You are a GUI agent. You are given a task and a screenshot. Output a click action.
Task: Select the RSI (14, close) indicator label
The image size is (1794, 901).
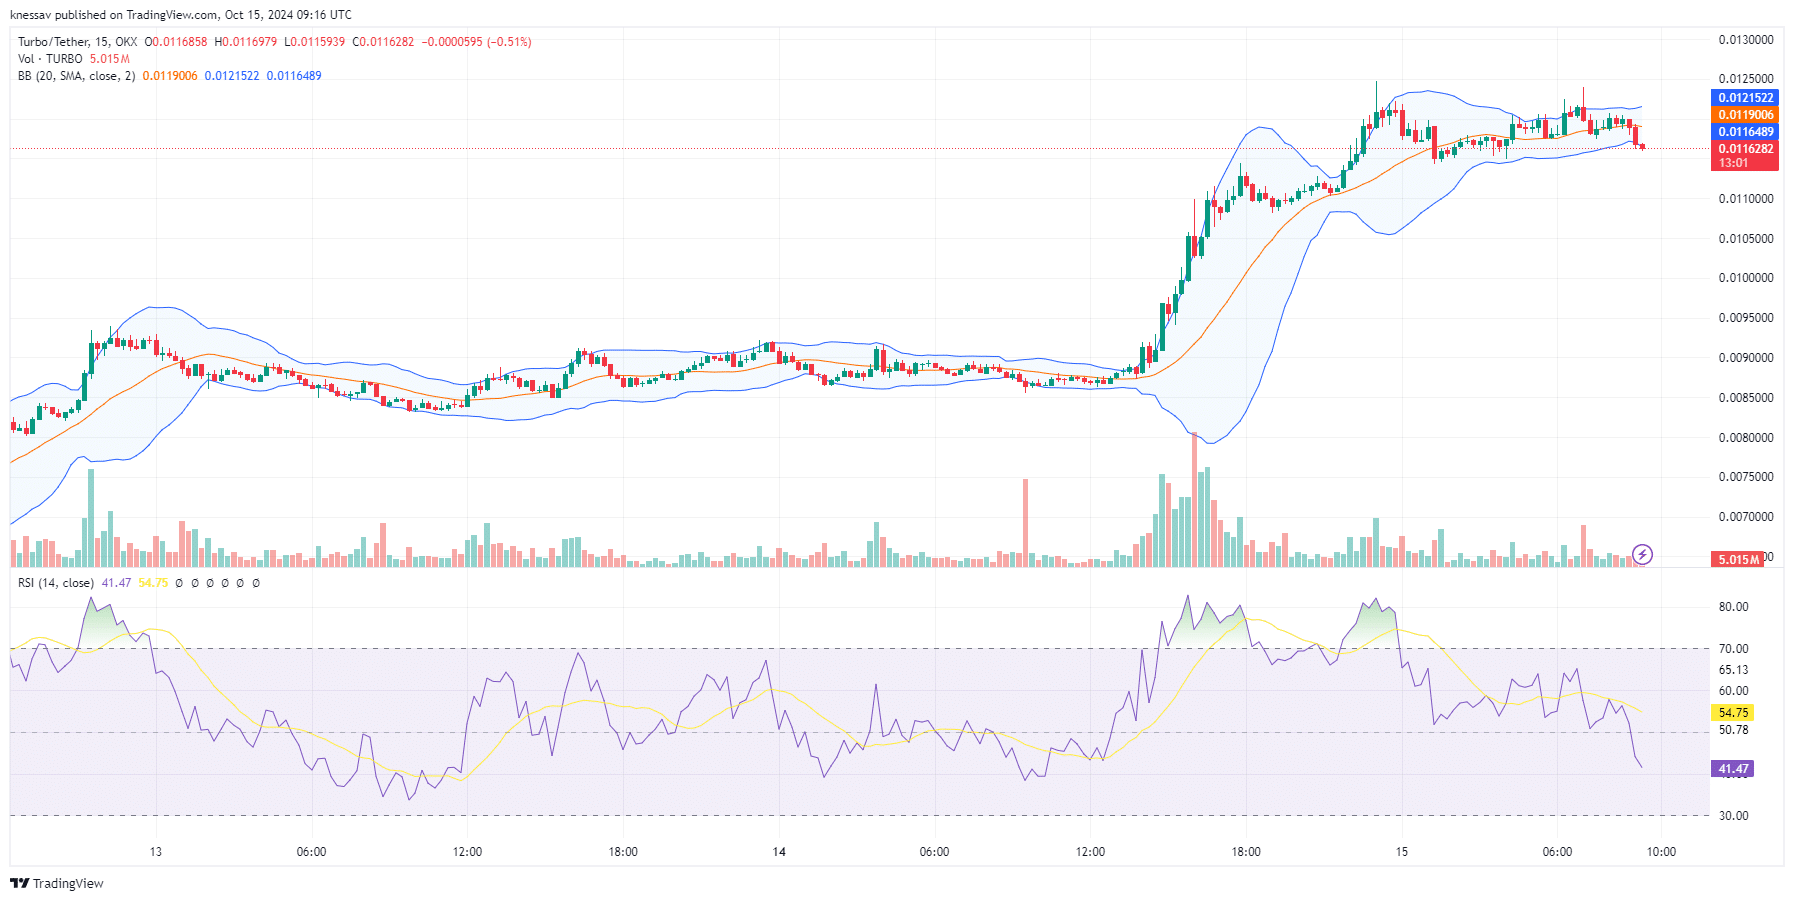[x=56, y=583]
